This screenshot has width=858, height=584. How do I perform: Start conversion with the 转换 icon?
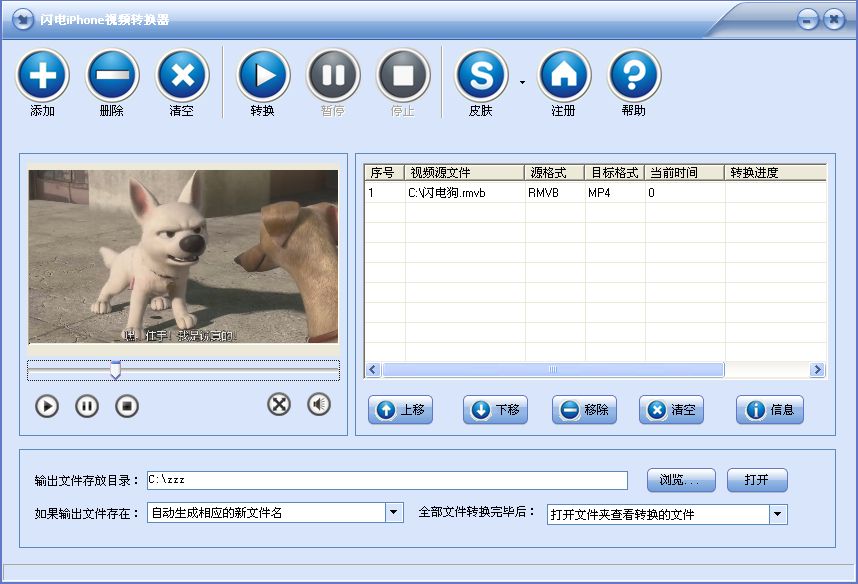point(263,76)
